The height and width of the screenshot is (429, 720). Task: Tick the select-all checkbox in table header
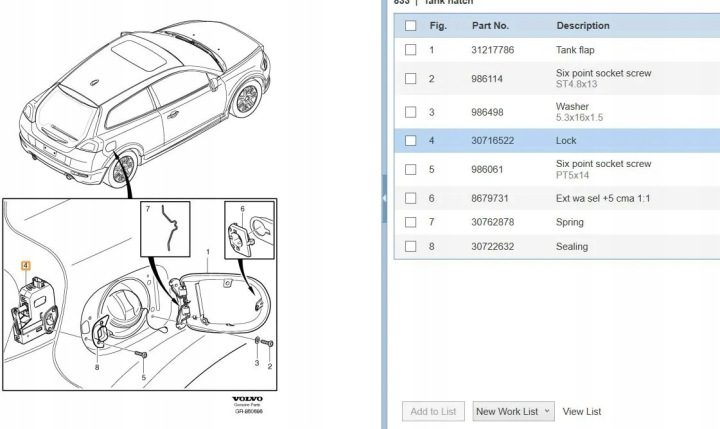pyautogui.click(x=411, y=26)
